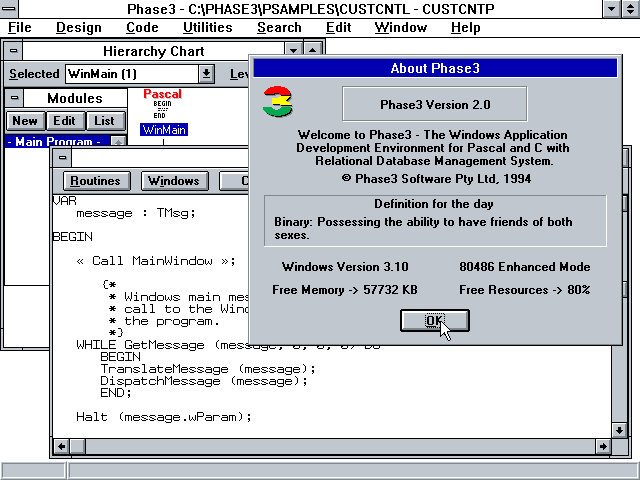
Task: Open the Utilities menu
Action: pos(207,27)
